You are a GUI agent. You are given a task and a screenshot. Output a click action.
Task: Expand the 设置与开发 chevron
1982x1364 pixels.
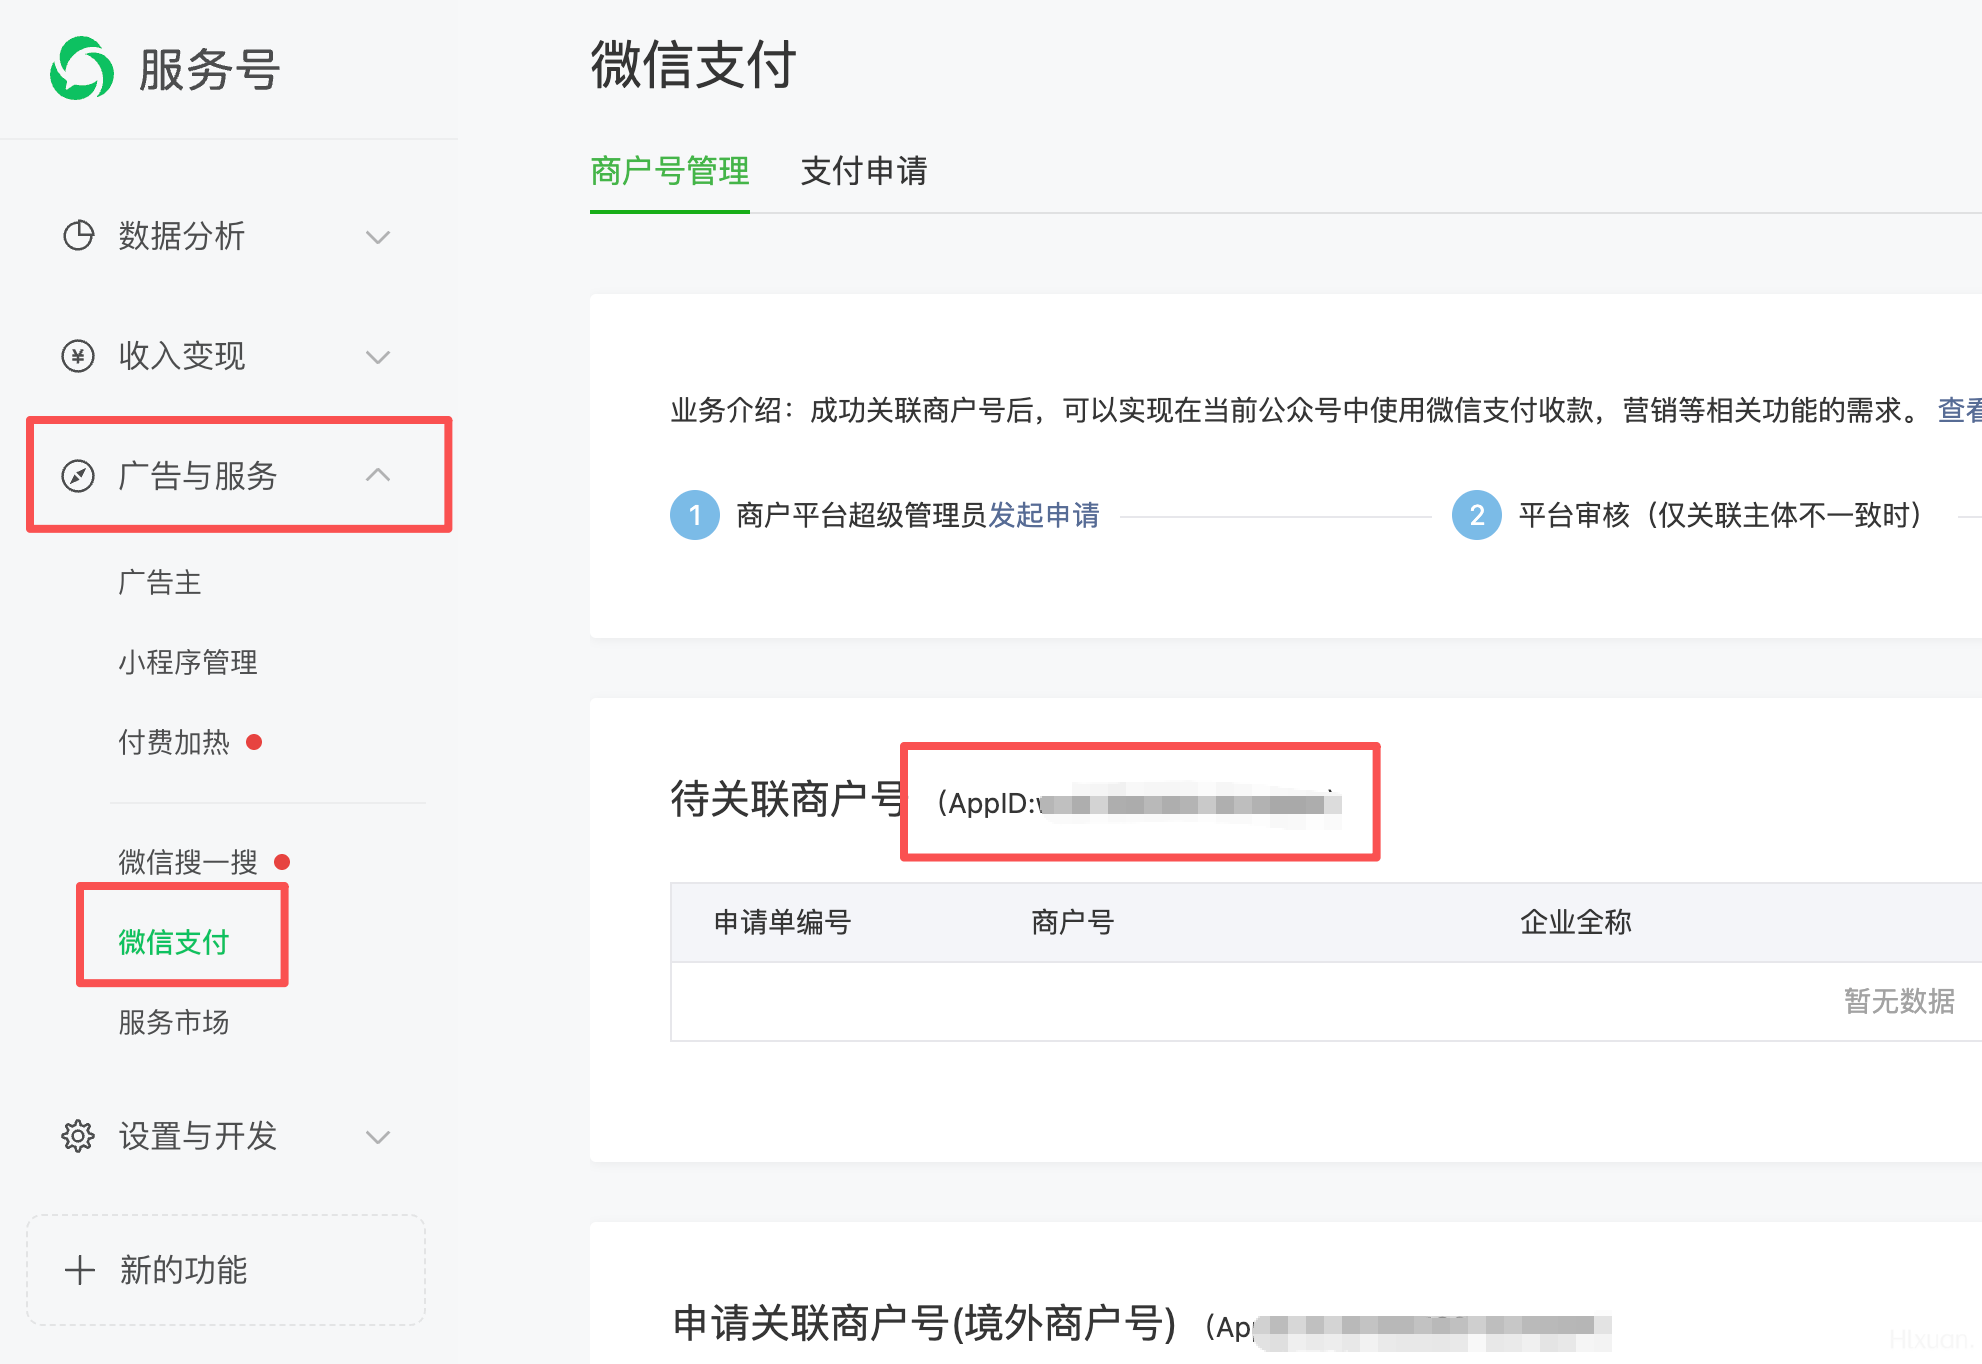tap(377, 1137)
